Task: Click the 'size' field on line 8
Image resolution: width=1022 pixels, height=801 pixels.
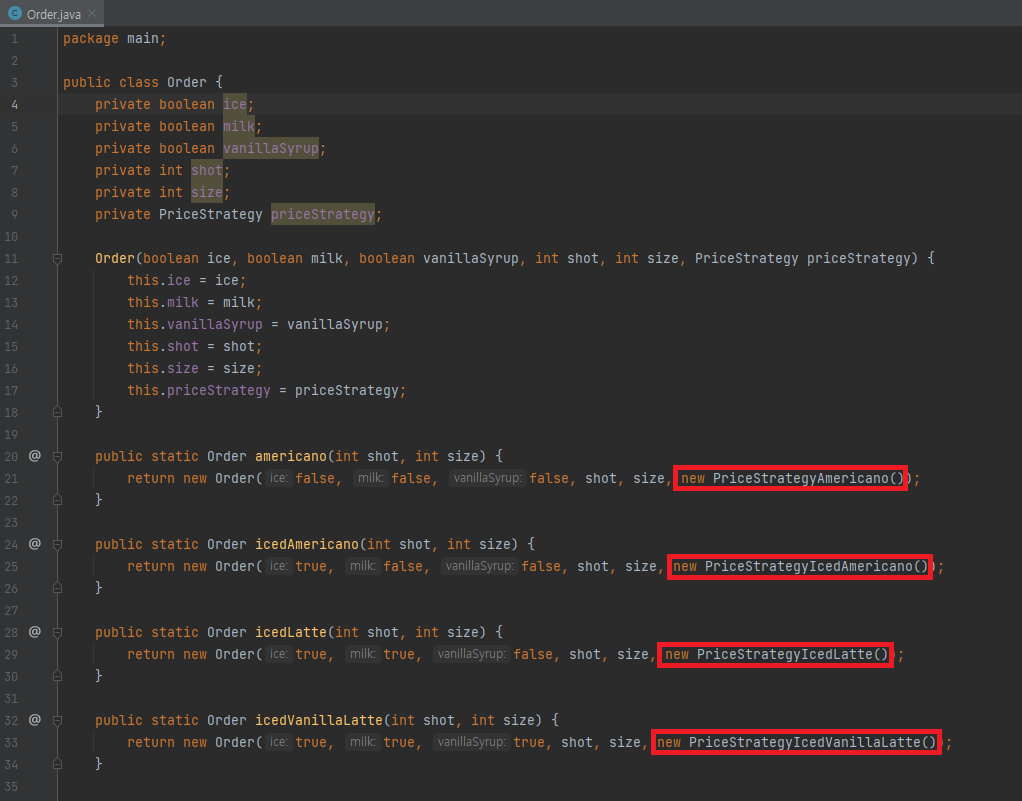Action: (207, 192)
